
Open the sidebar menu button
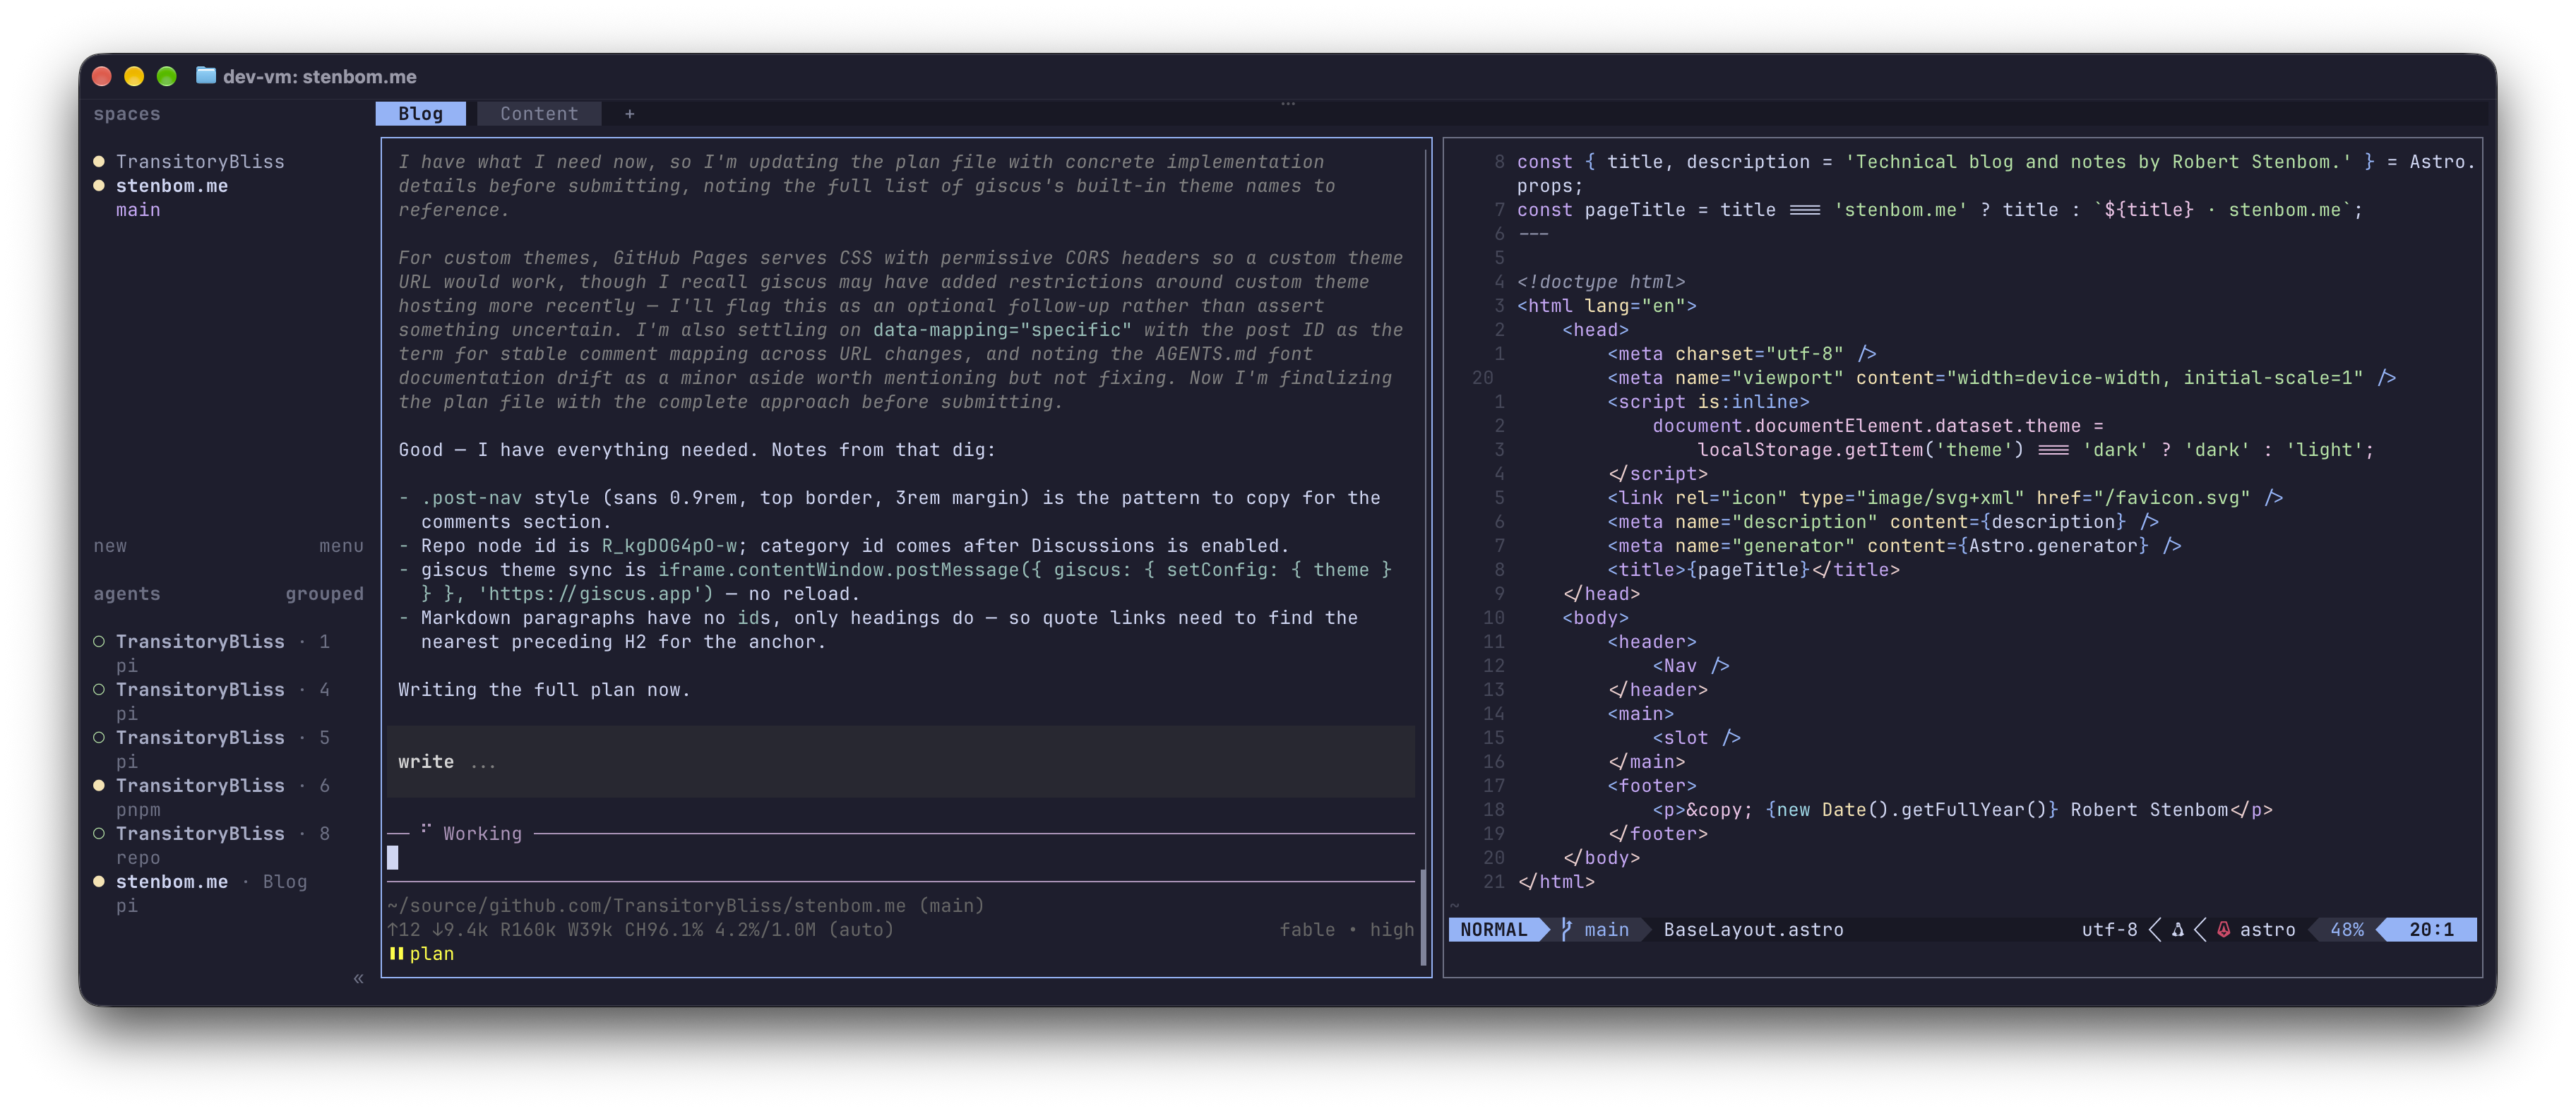pyautogui.click(x=341, y=546)
